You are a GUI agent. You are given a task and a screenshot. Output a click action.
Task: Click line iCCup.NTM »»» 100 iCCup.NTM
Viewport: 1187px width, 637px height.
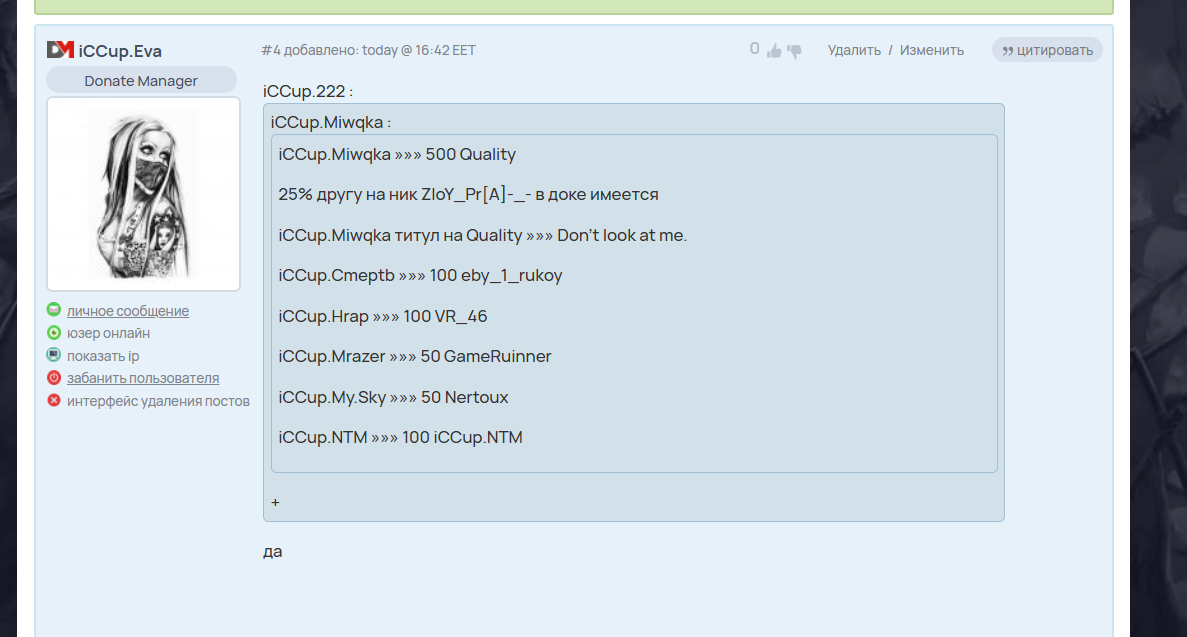point(400,438)
